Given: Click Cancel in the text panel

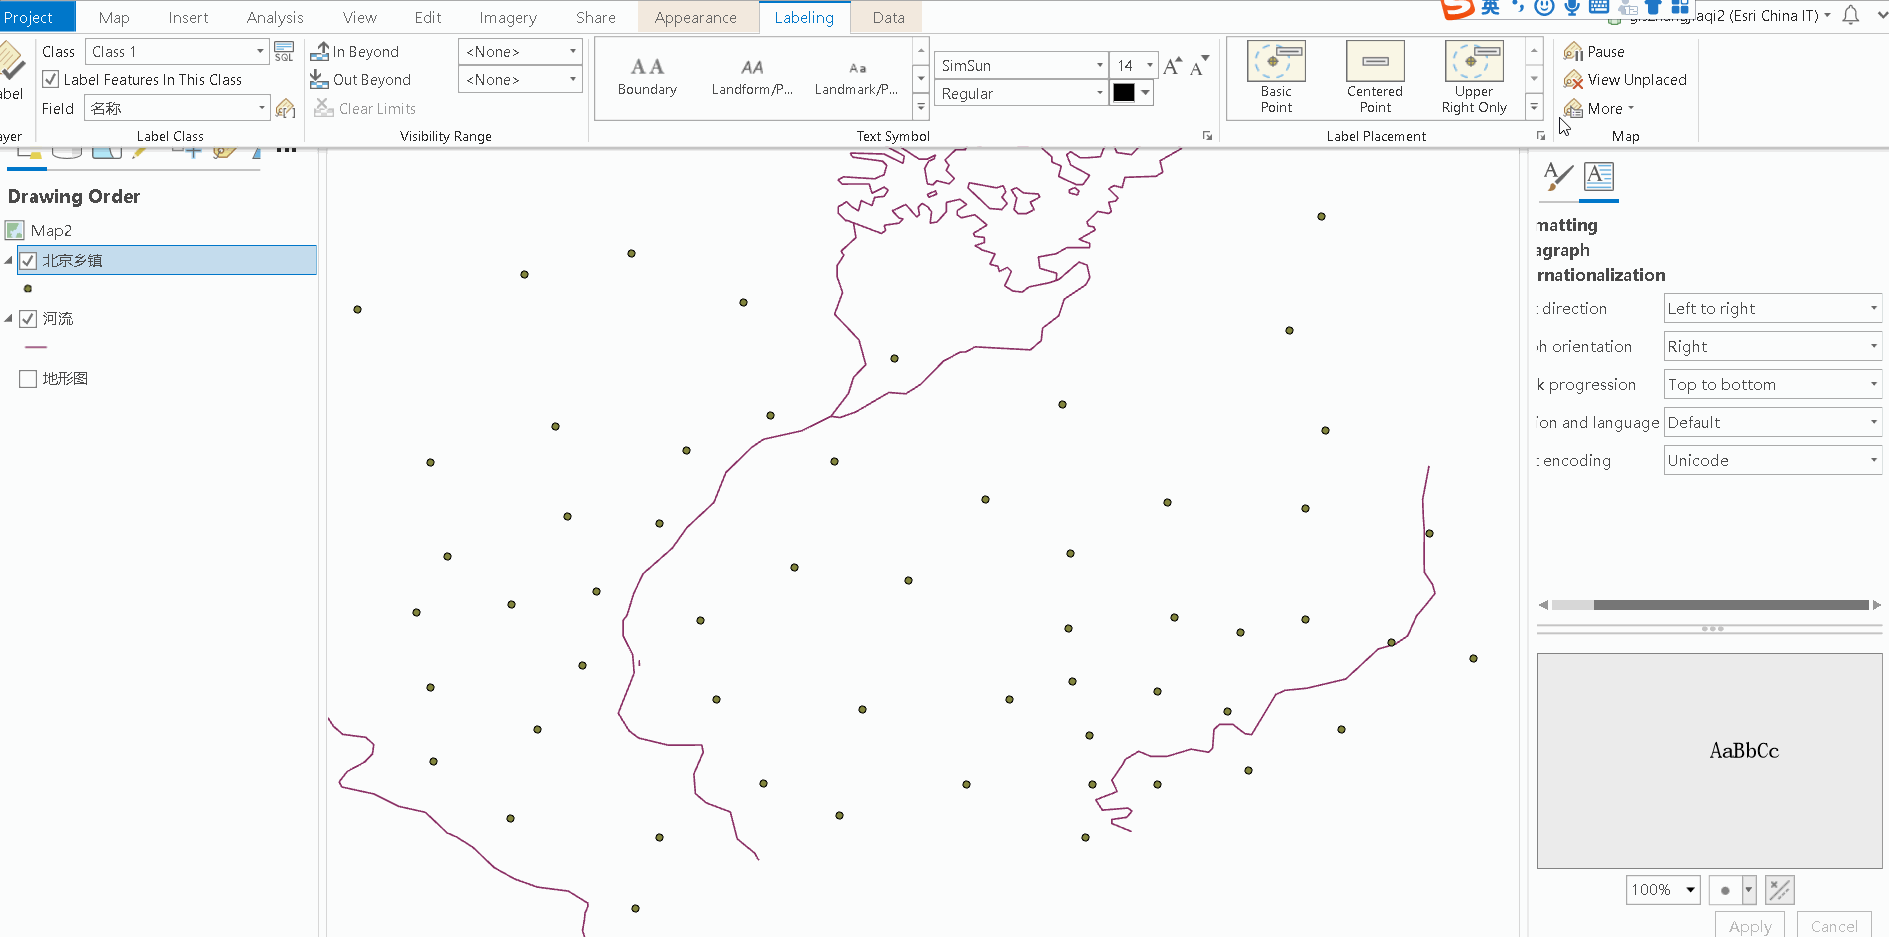Looking at the screenshot, I should [1833, 926].
